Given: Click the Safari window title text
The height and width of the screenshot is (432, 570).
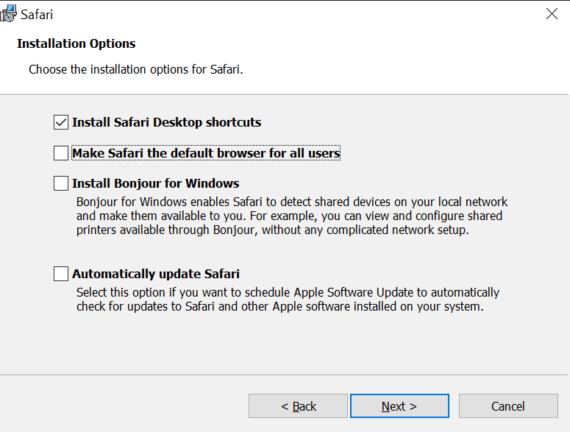Looking at the screenshot, I should point(37,15).
